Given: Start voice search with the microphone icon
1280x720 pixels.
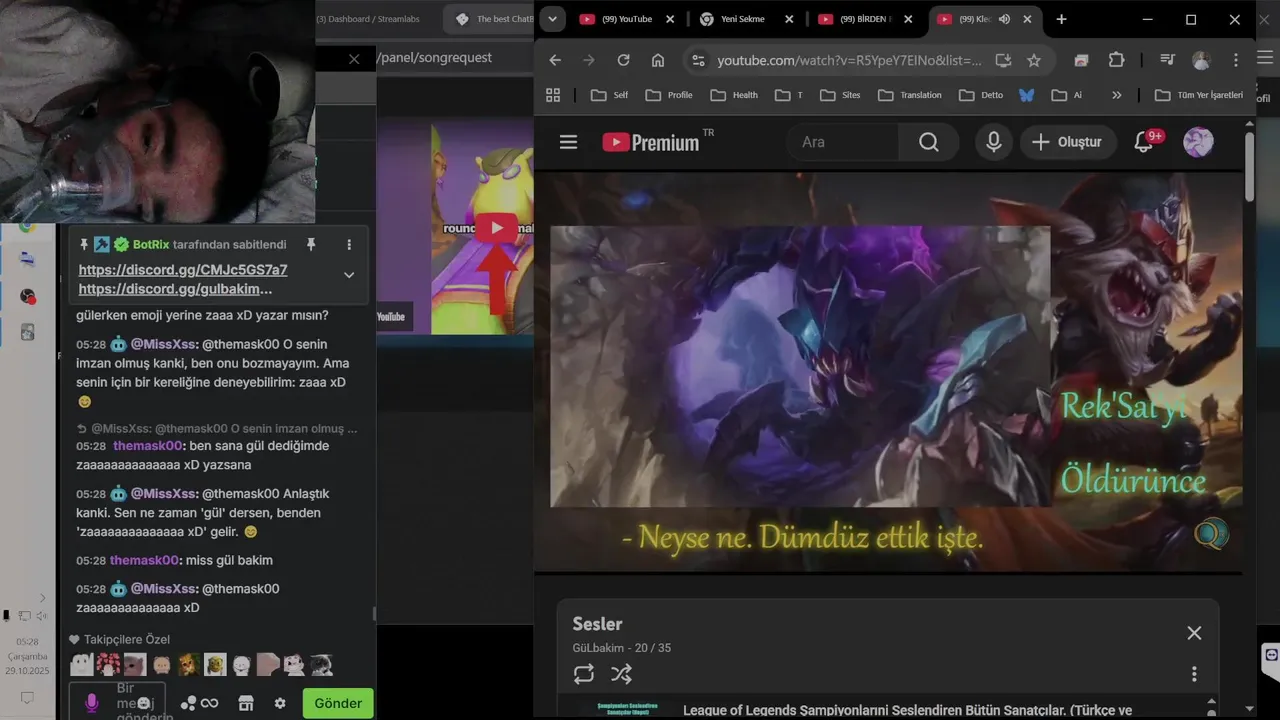Looking at the screenshot, I should 993,142.
